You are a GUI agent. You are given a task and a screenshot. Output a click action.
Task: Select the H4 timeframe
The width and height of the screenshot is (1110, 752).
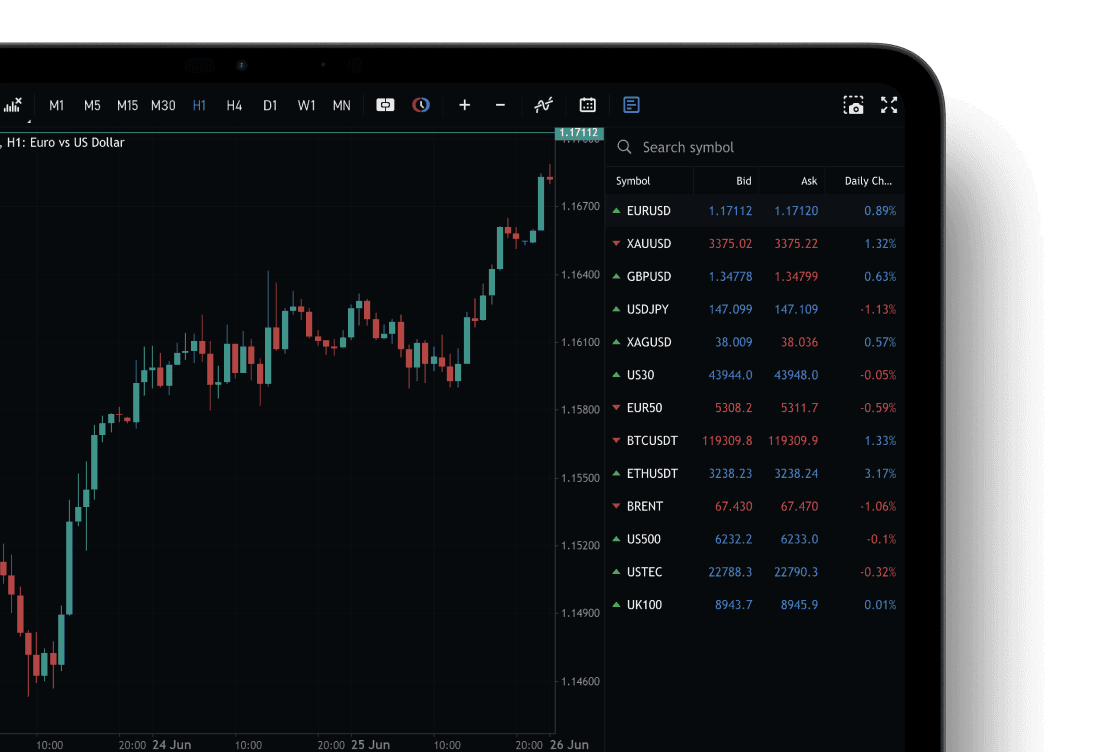(234, 105)
